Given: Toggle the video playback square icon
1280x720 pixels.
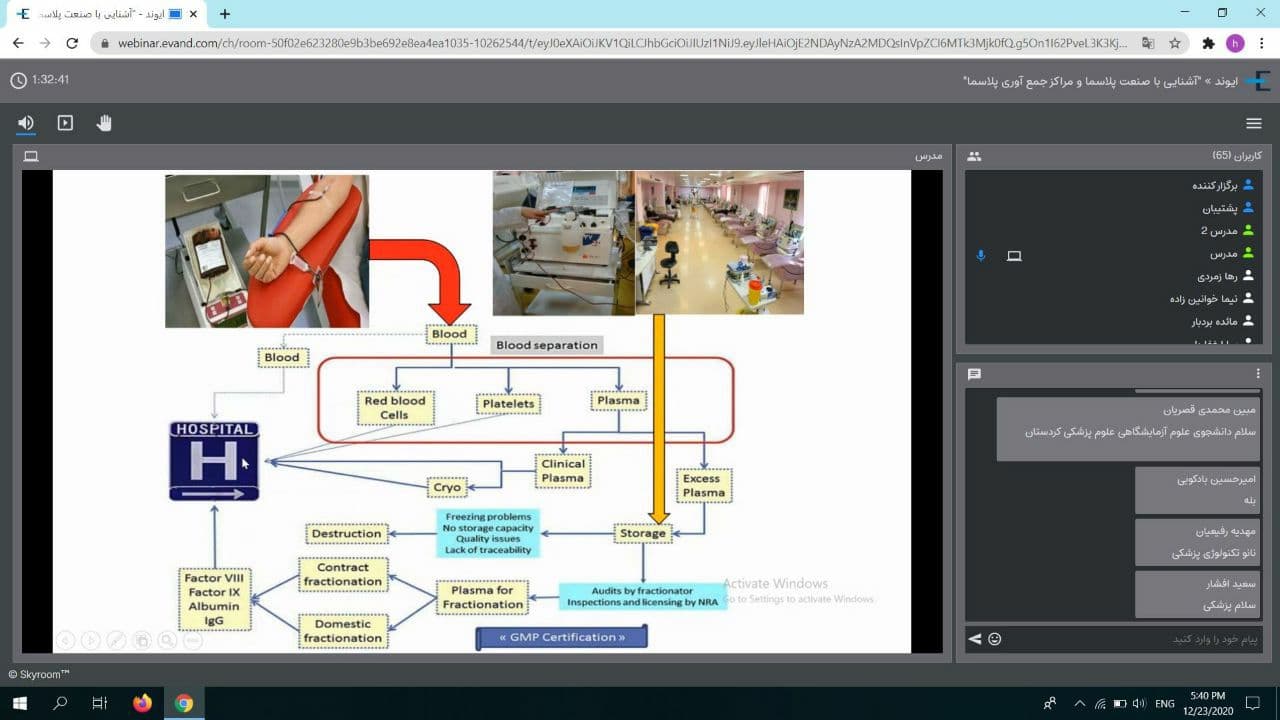Looking at the screenshot, I should tap(65, 123).
